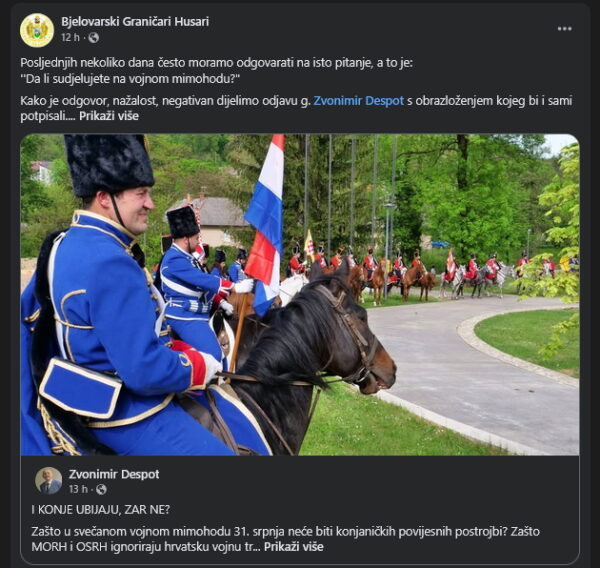Open the Zvonimir Despot author name in the shared post
This screenshot has width=600, height=568.
click(114, 474)
